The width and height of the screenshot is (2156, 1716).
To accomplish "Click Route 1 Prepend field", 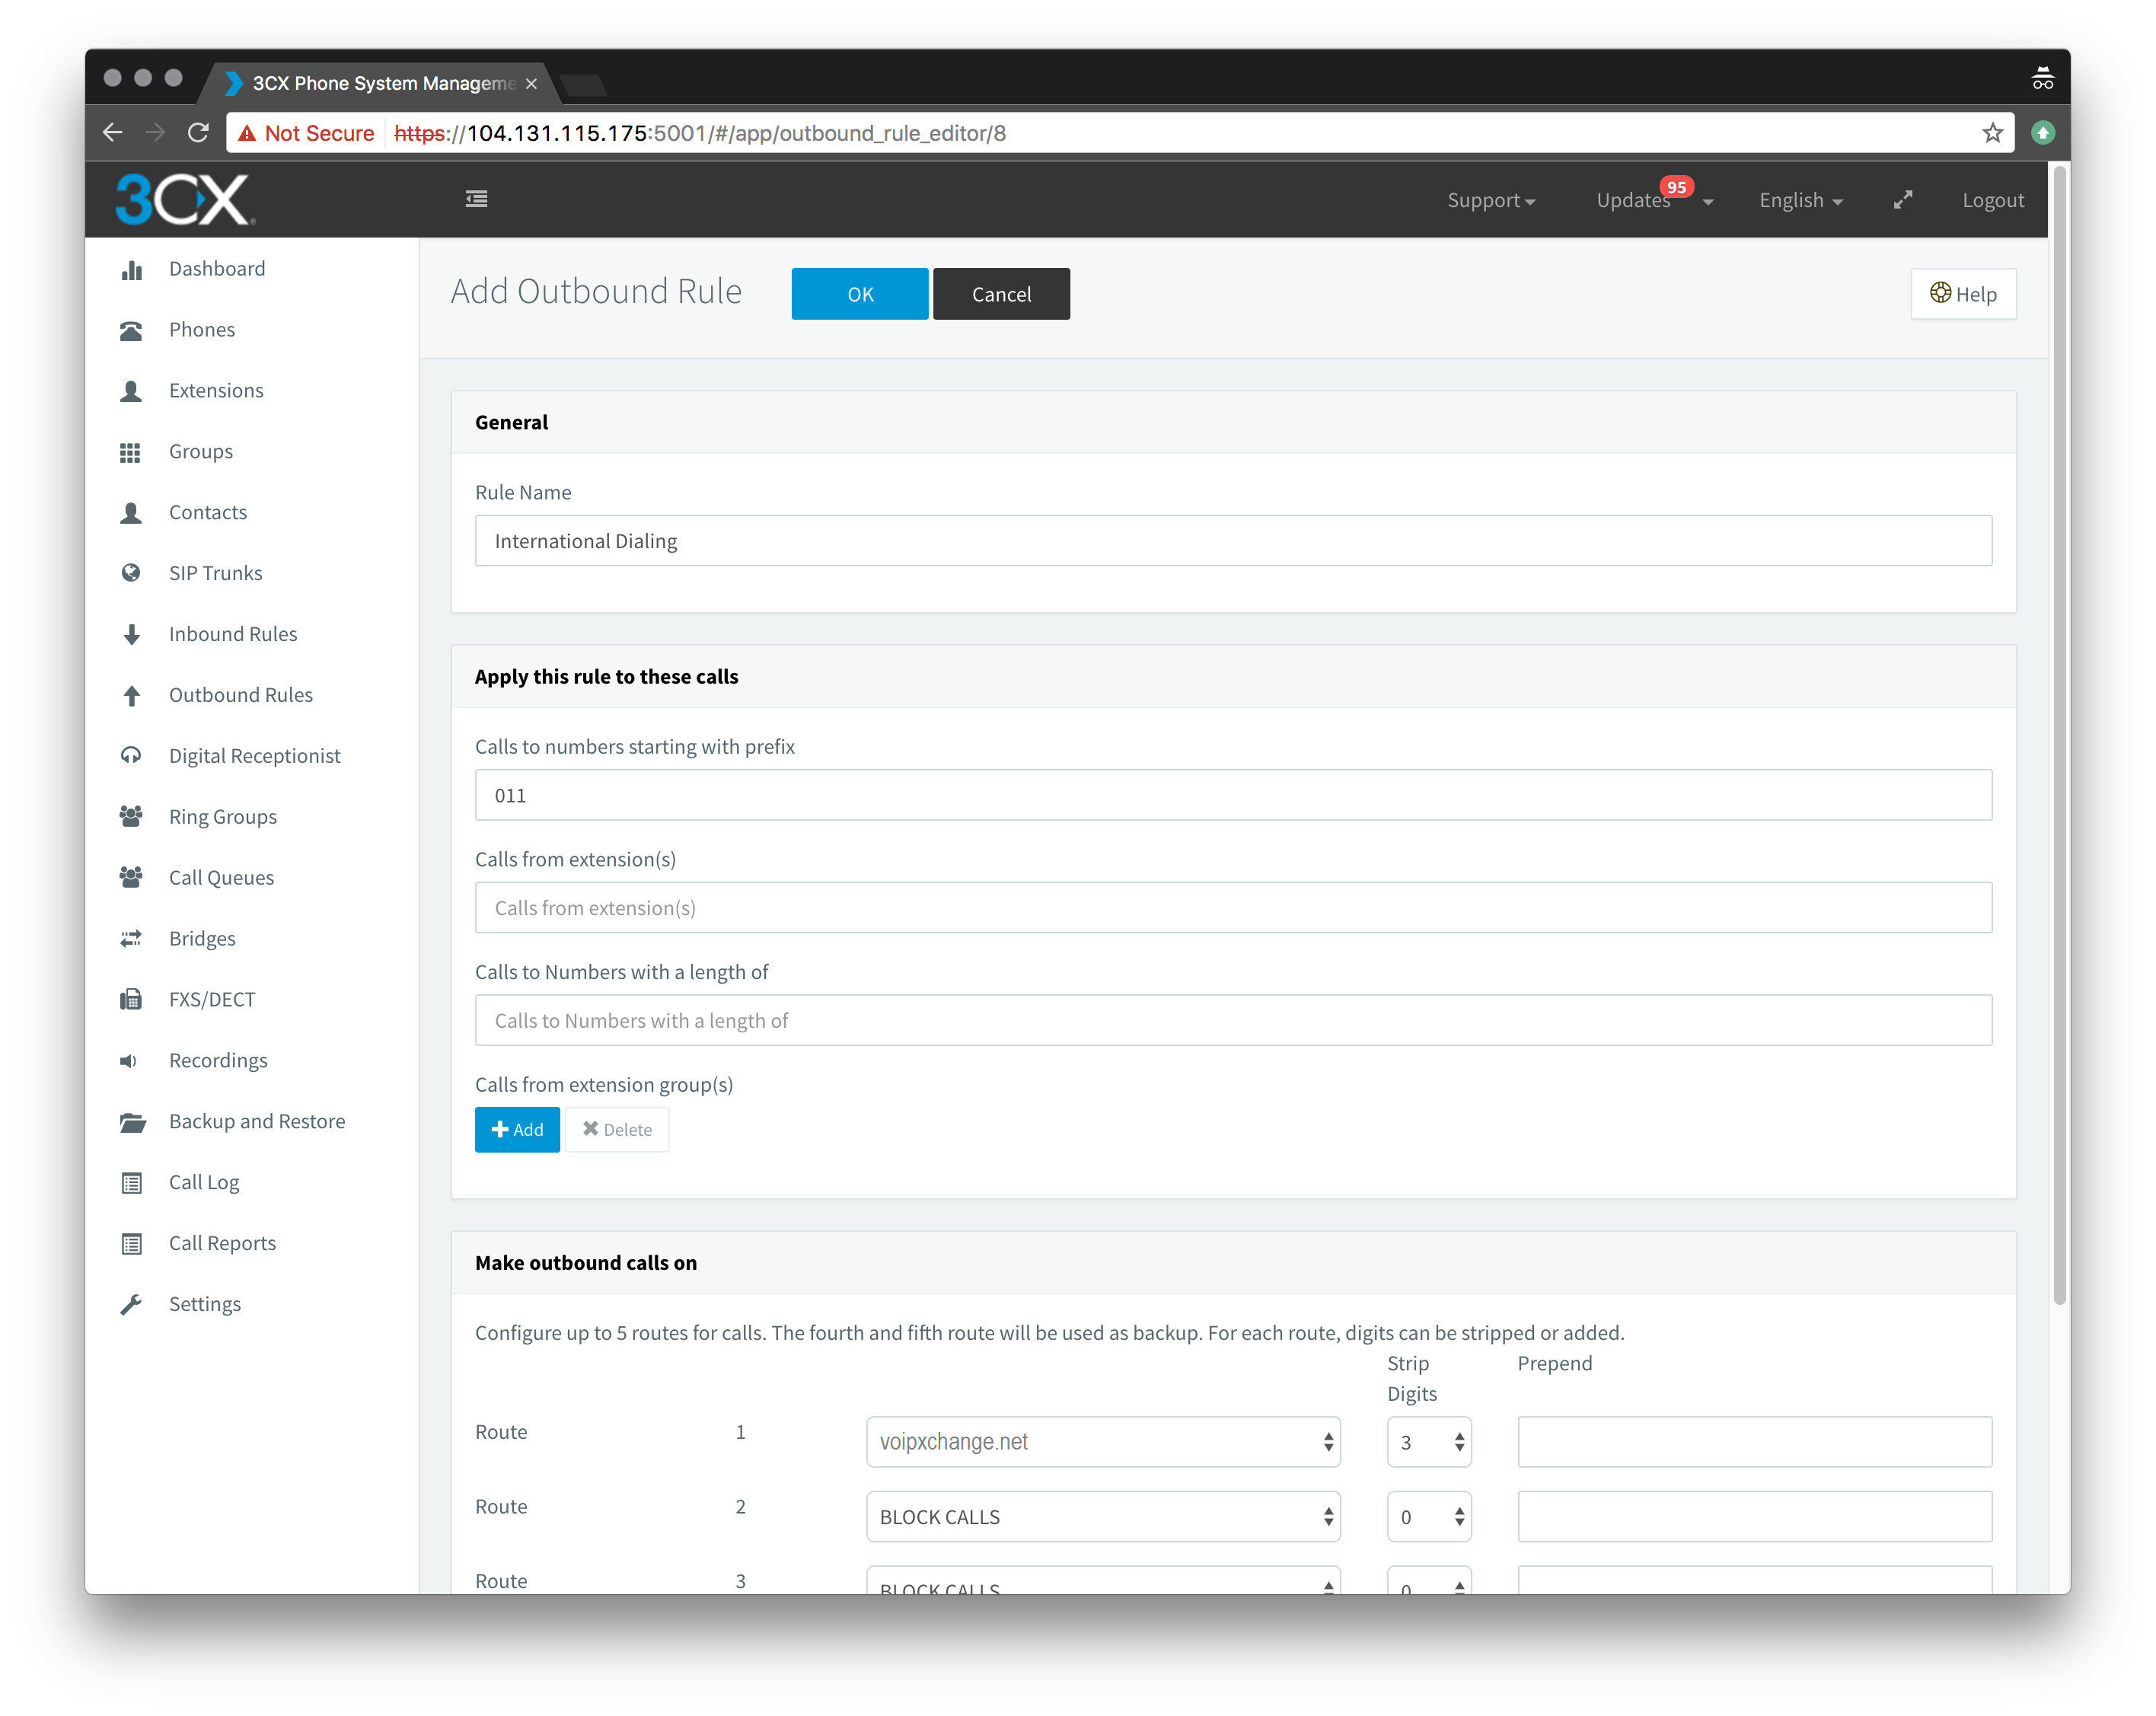I will click(x=1755, y=1442).
